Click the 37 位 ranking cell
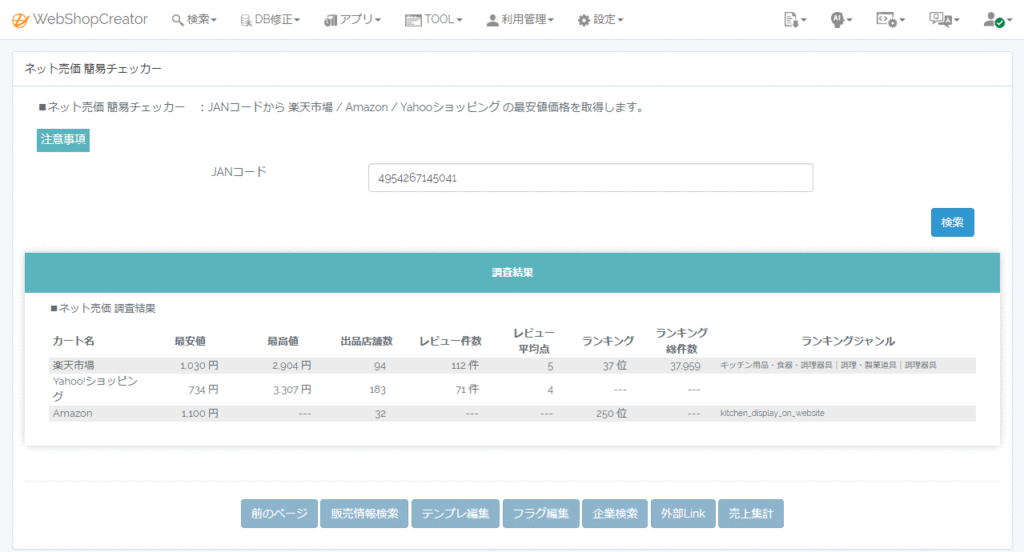Viewport: 1024px width, 552px height. click(x=615, y=366)
